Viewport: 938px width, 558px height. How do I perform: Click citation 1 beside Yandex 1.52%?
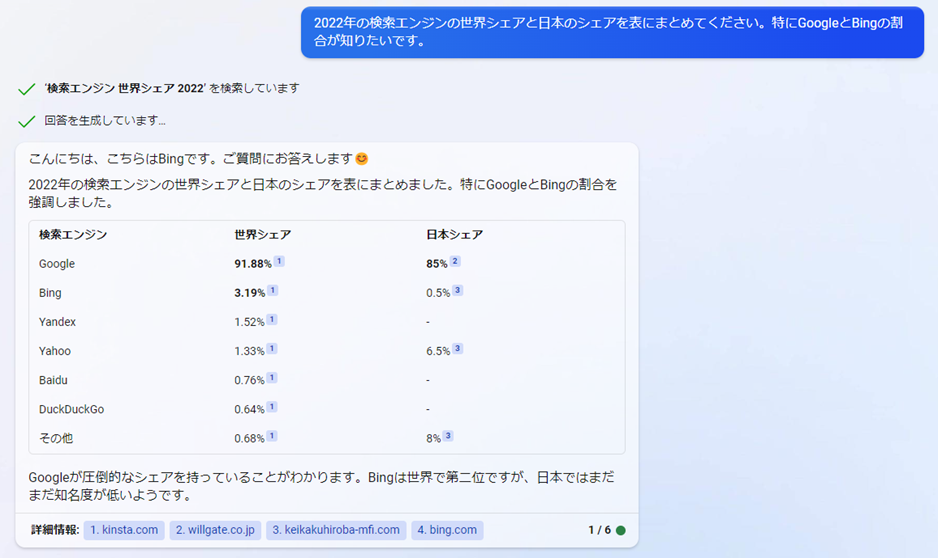272,320
